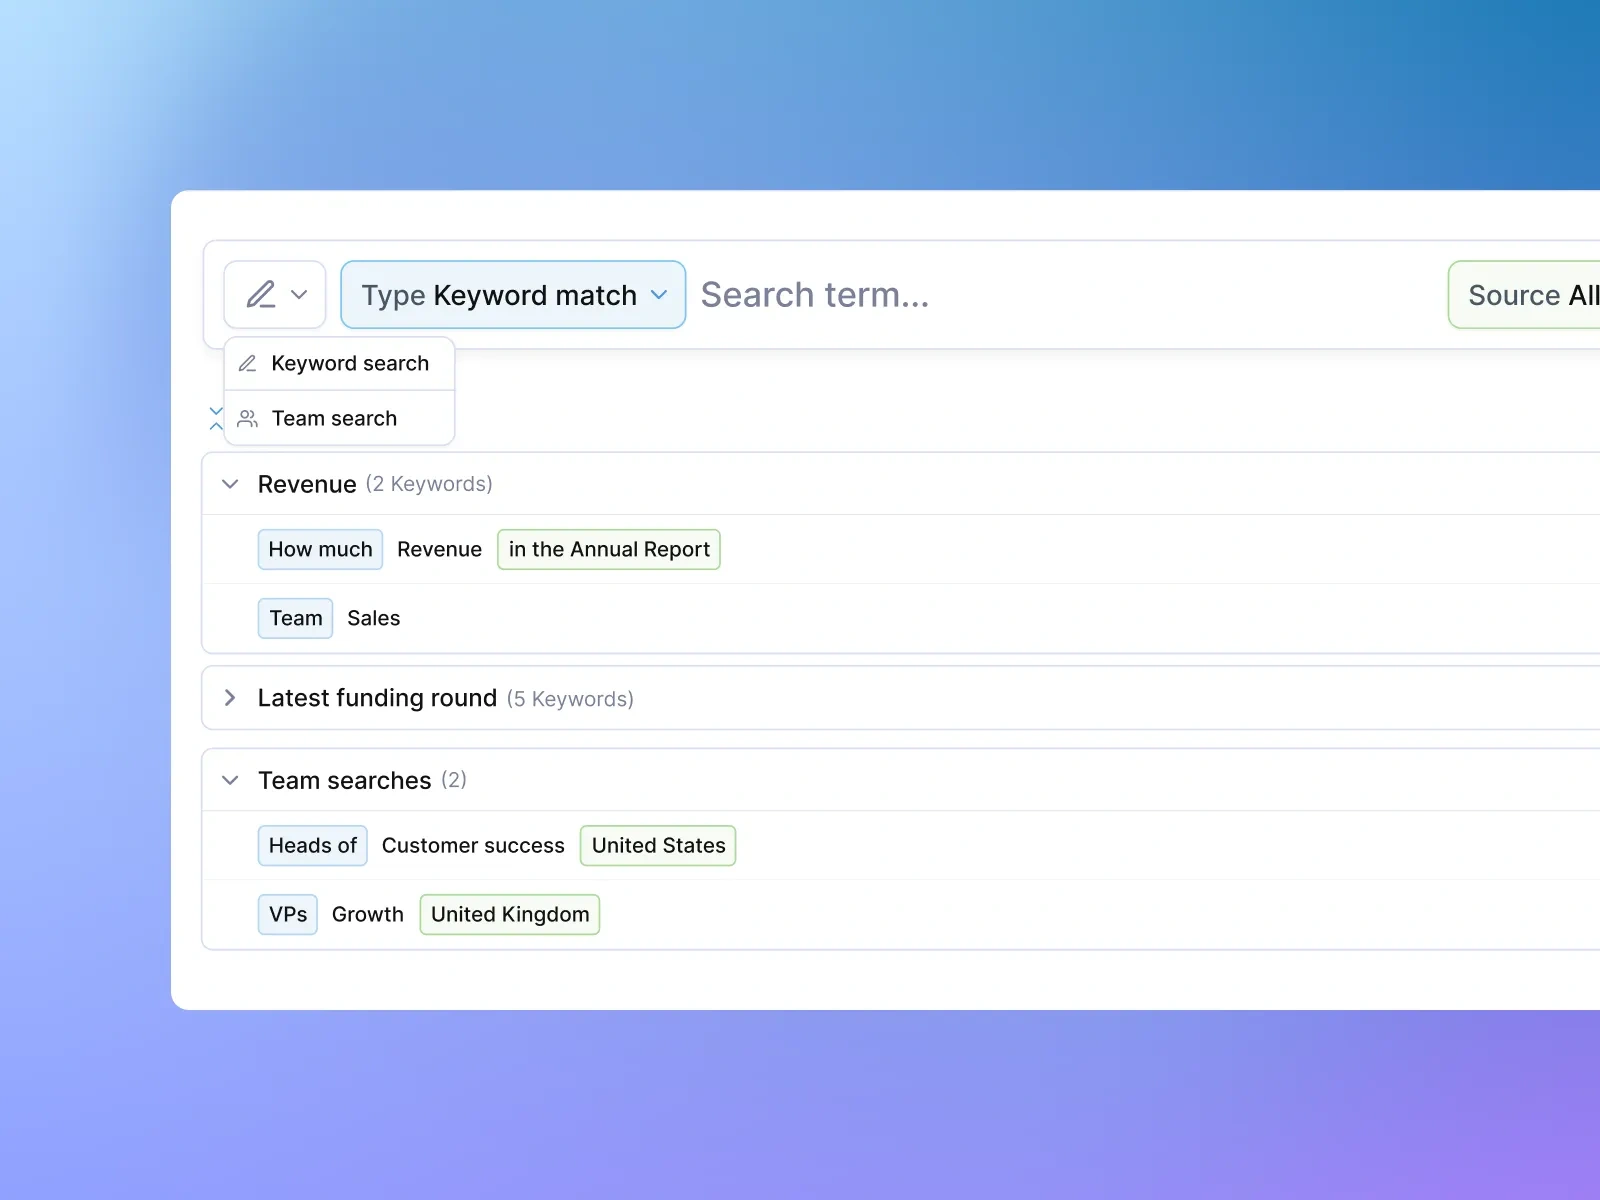Click the Revenue keyword in first row

tap(439, 549)
